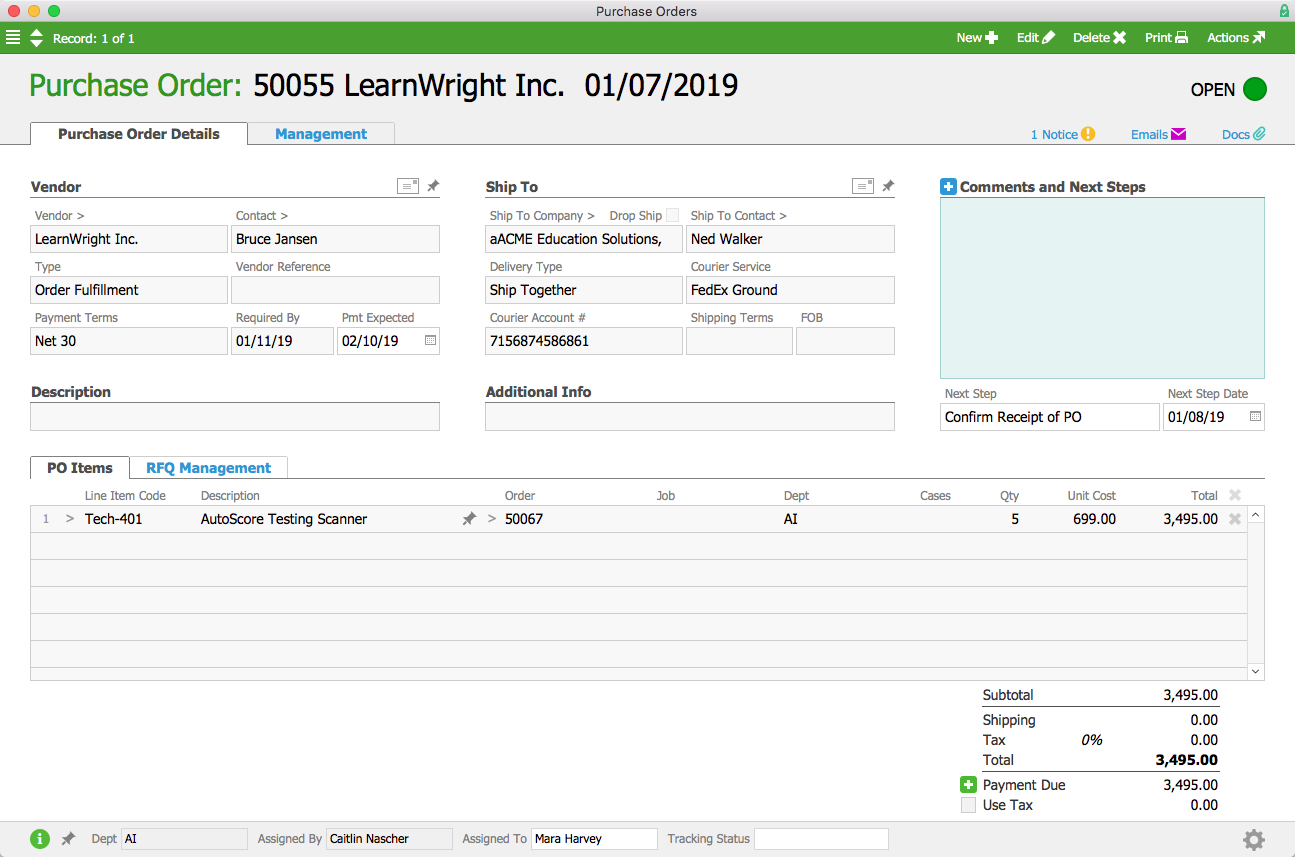Click the X icon in the items header
The height and width of the screenshot is (857, 1295).
click(1234, 495)
